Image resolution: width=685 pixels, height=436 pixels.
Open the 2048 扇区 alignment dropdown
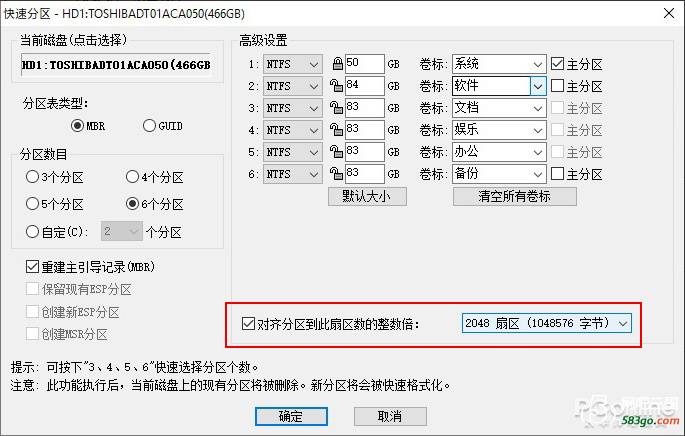[547, 323]
